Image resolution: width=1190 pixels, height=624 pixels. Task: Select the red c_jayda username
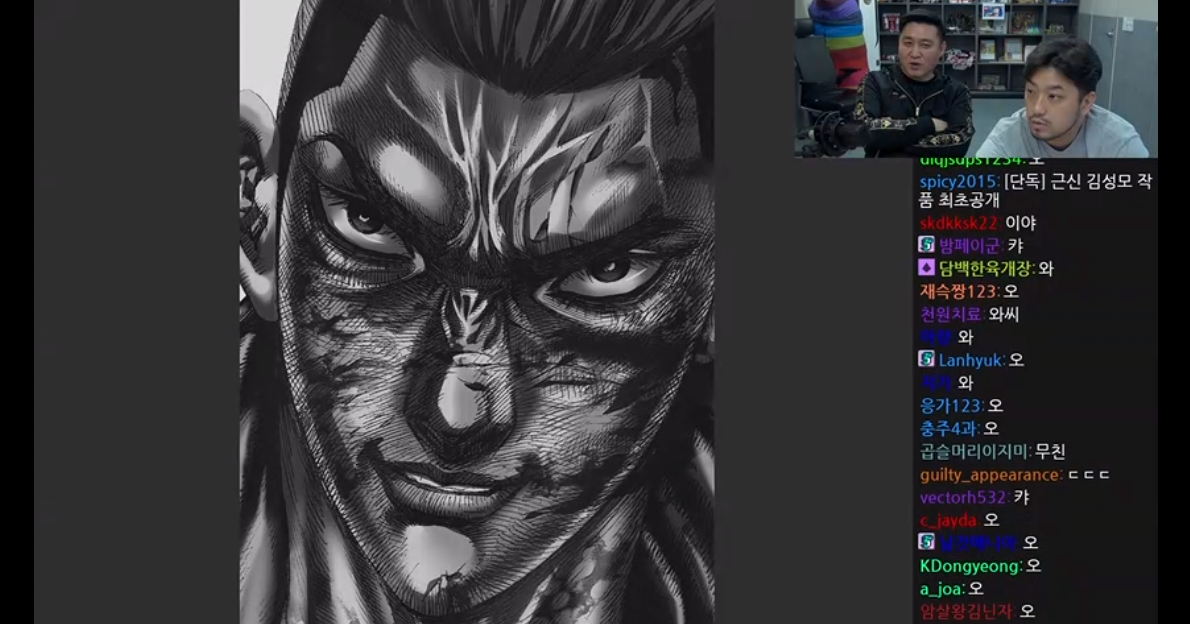point(949,520)
